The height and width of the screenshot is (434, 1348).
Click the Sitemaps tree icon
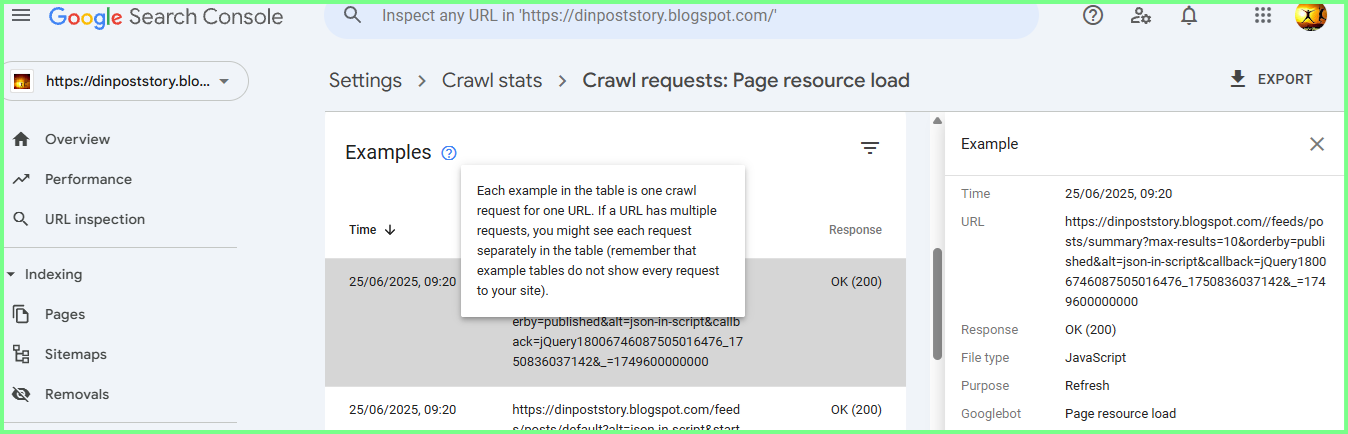click(21, 354)
